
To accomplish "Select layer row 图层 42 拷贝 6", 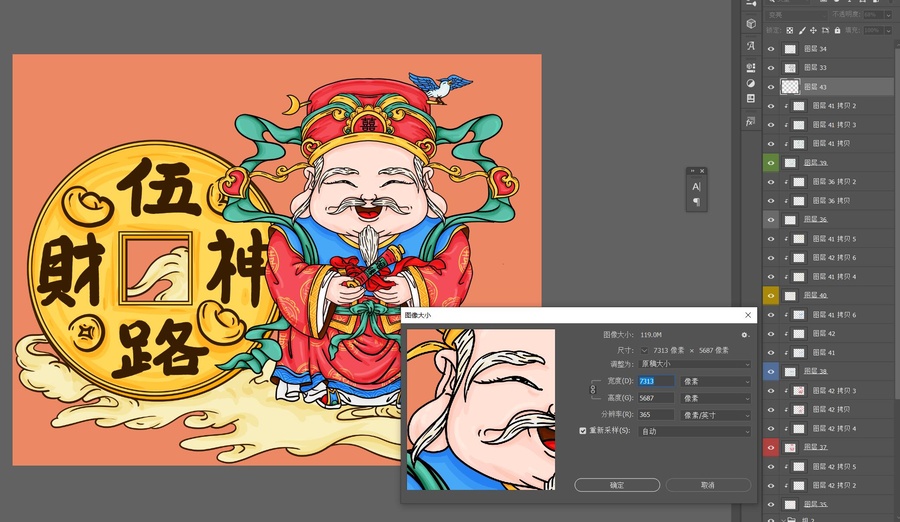I will [x=828, y=258].
